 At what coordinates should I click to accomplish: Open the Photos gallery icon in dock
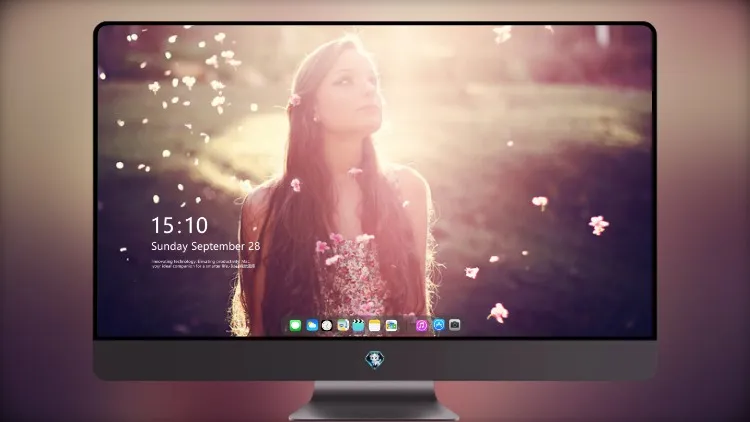coord(391,326)
